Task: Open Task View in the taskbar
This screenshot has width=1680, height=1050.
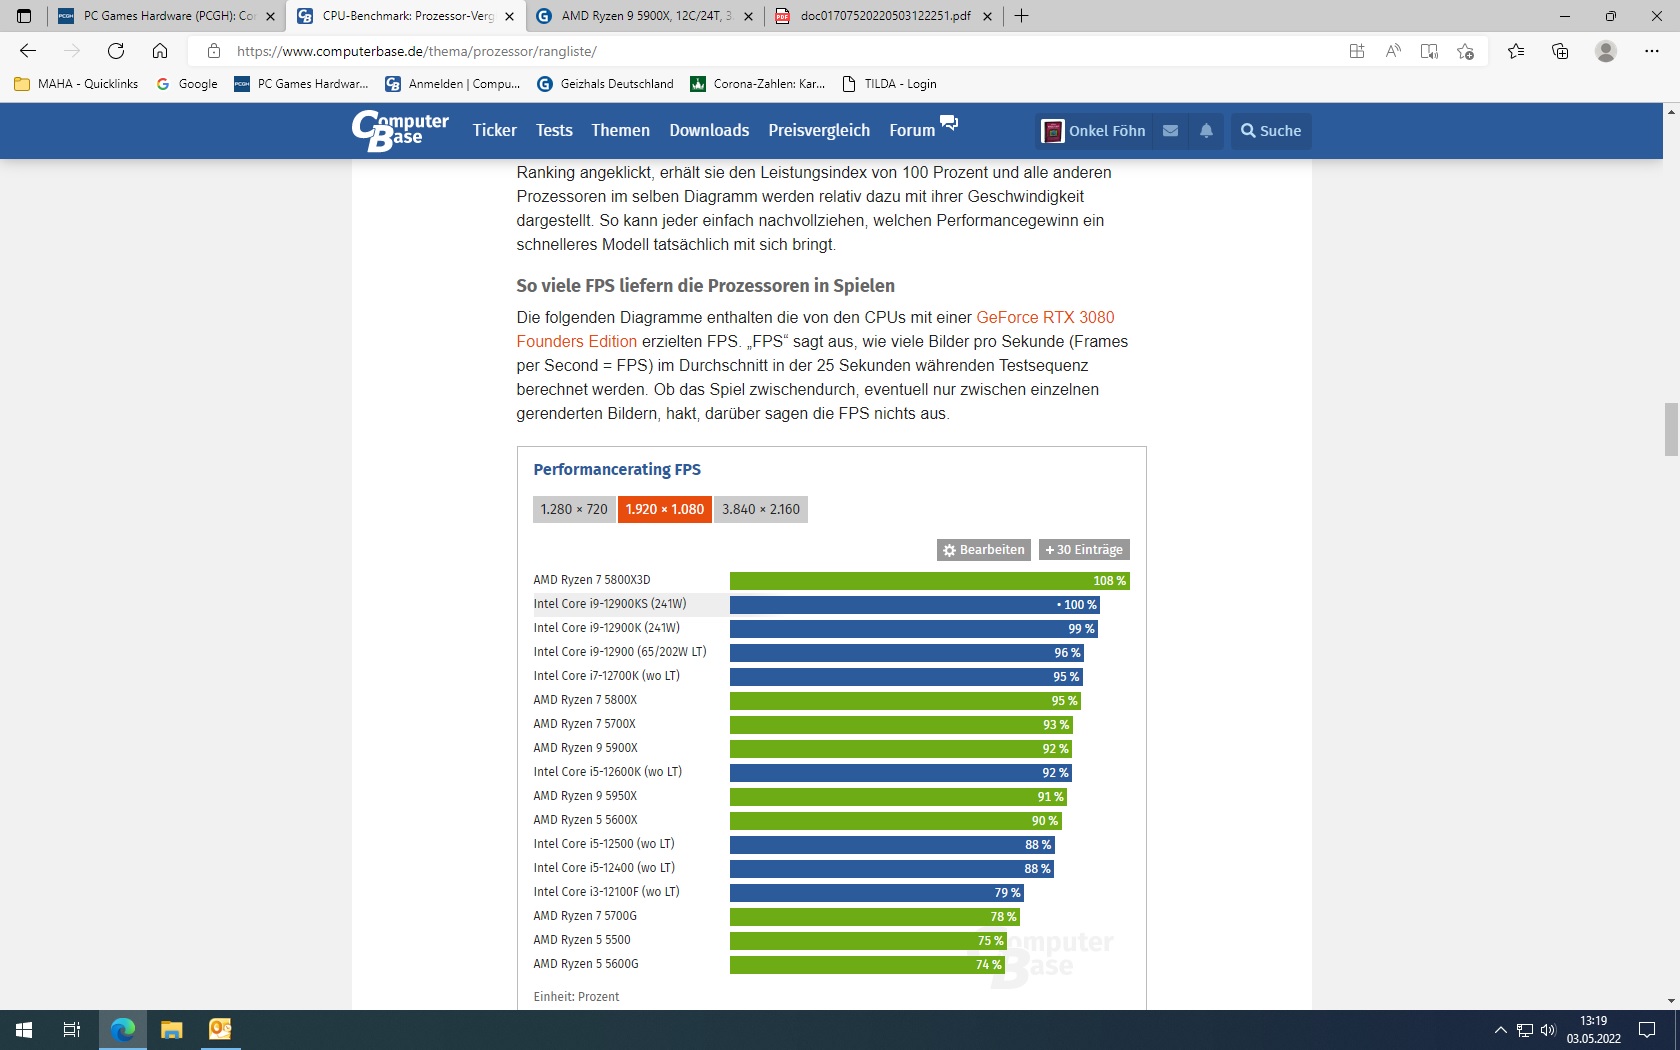Action: pyautogui.click(x=72, y=1029)
